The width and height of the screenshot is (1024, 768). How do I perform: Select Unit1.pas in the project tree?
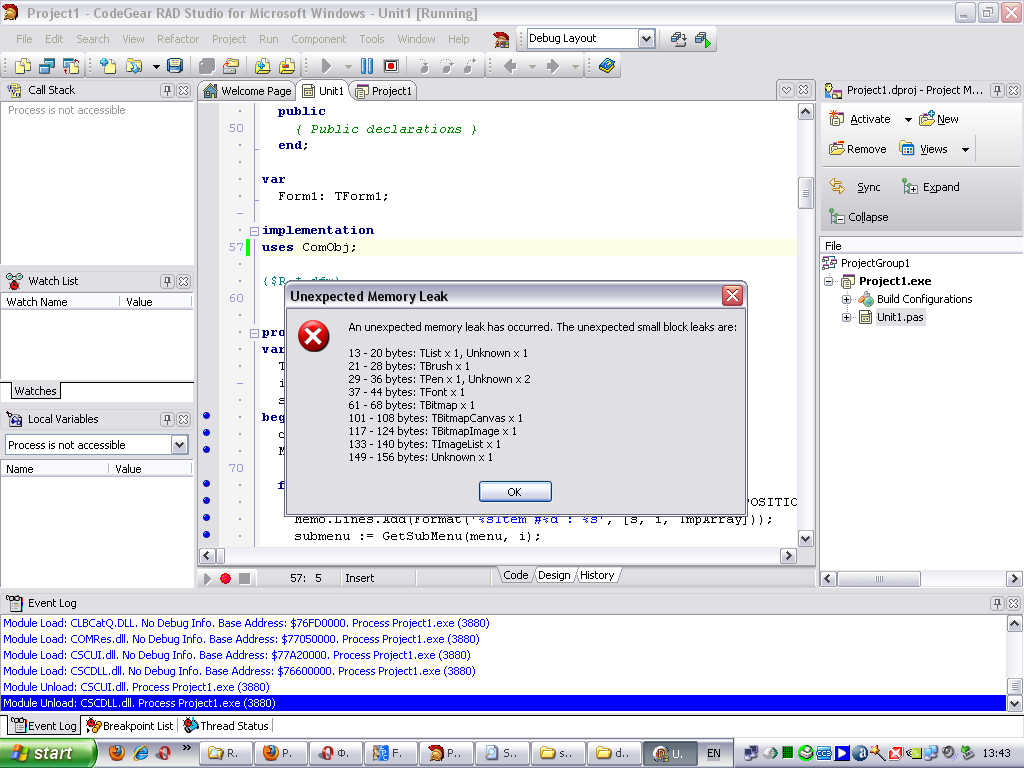point(899,317)
